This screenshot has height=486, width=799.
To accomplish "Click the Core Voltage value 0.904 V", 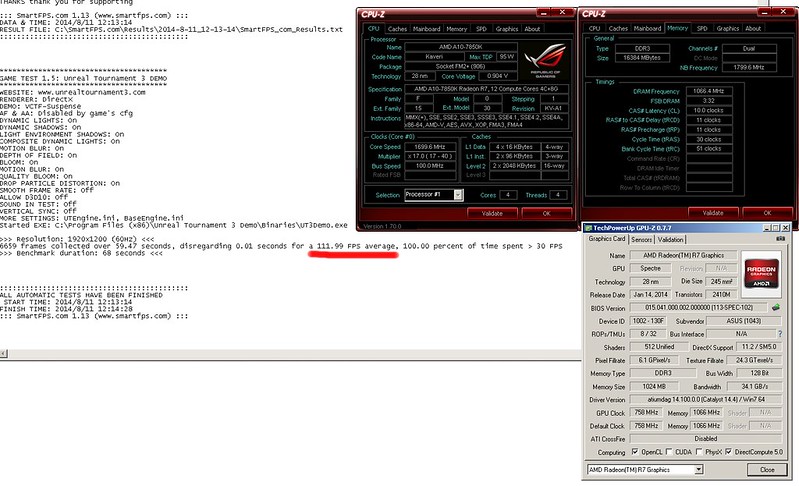I will coord(496,76).
